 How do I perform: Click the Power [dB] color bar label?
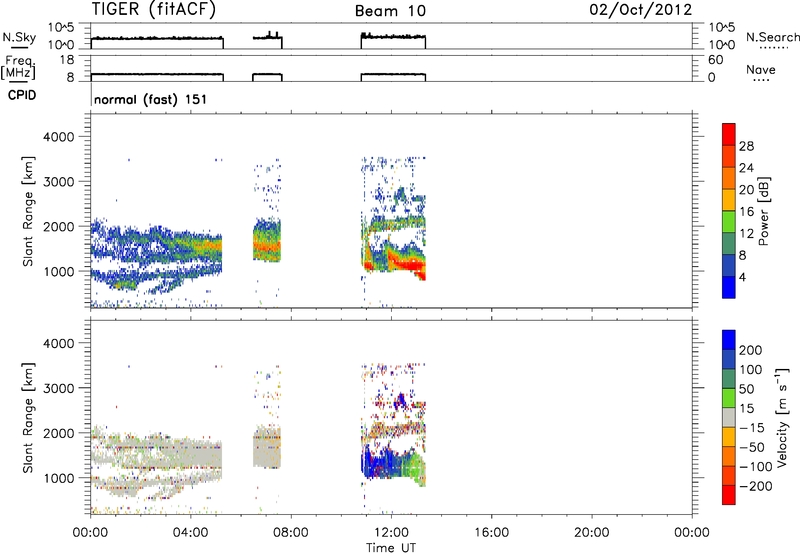click(764, 211)
